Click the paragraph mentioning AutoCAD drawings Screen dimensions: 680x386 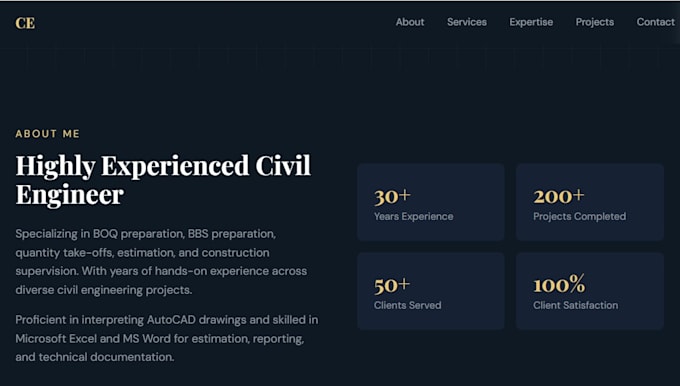click(x=167, y=338)
